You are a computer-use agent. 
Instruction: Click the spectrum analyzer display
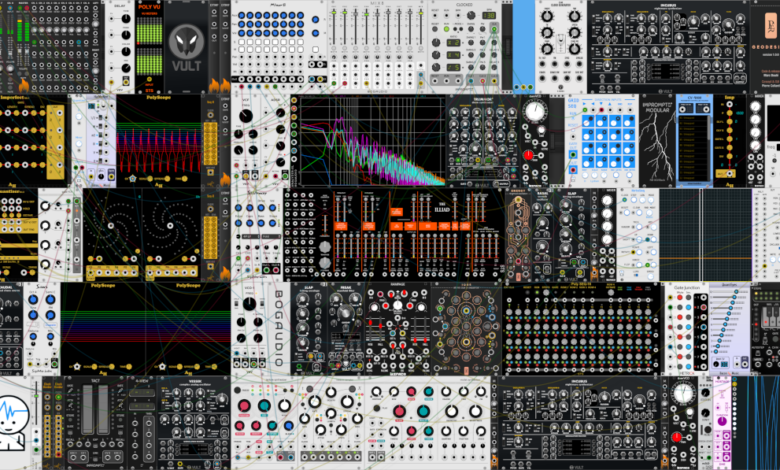pyautogui.click(x=371, y=141)
